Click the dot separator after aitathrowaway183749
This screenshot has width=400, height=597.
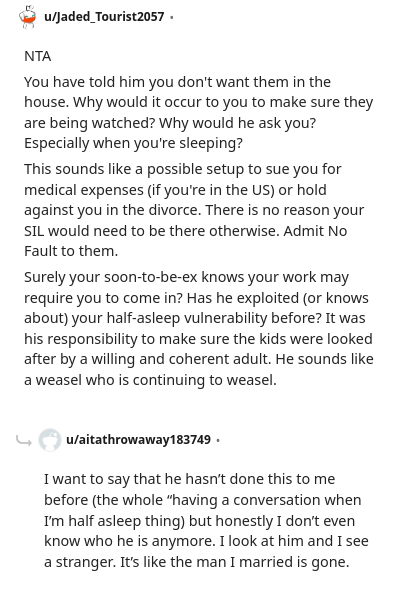tap(218, 441)
